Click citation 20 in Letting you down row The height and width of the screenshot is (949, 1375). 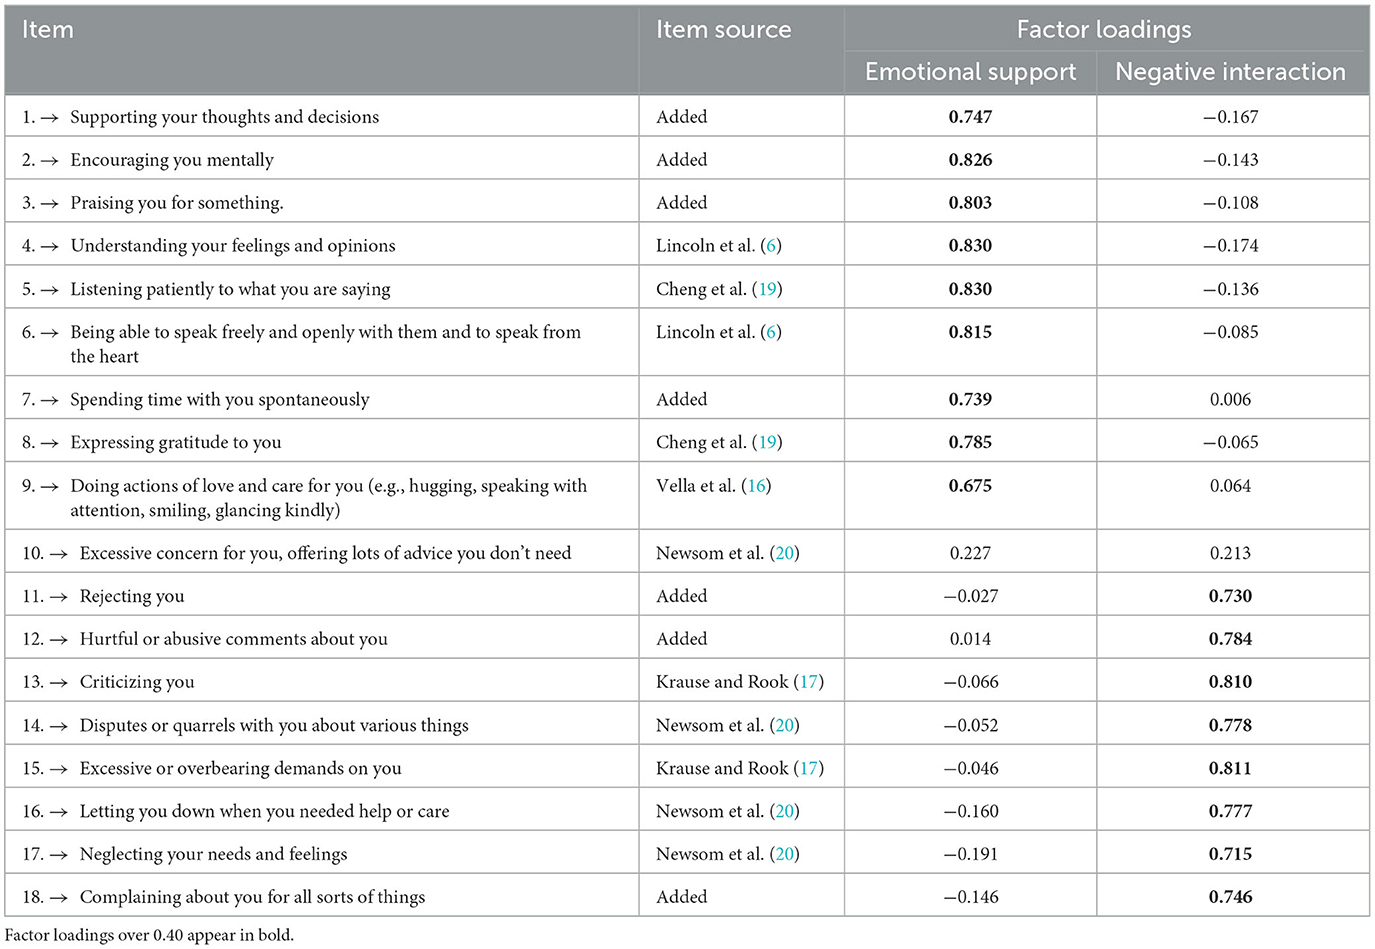point(785,811)
